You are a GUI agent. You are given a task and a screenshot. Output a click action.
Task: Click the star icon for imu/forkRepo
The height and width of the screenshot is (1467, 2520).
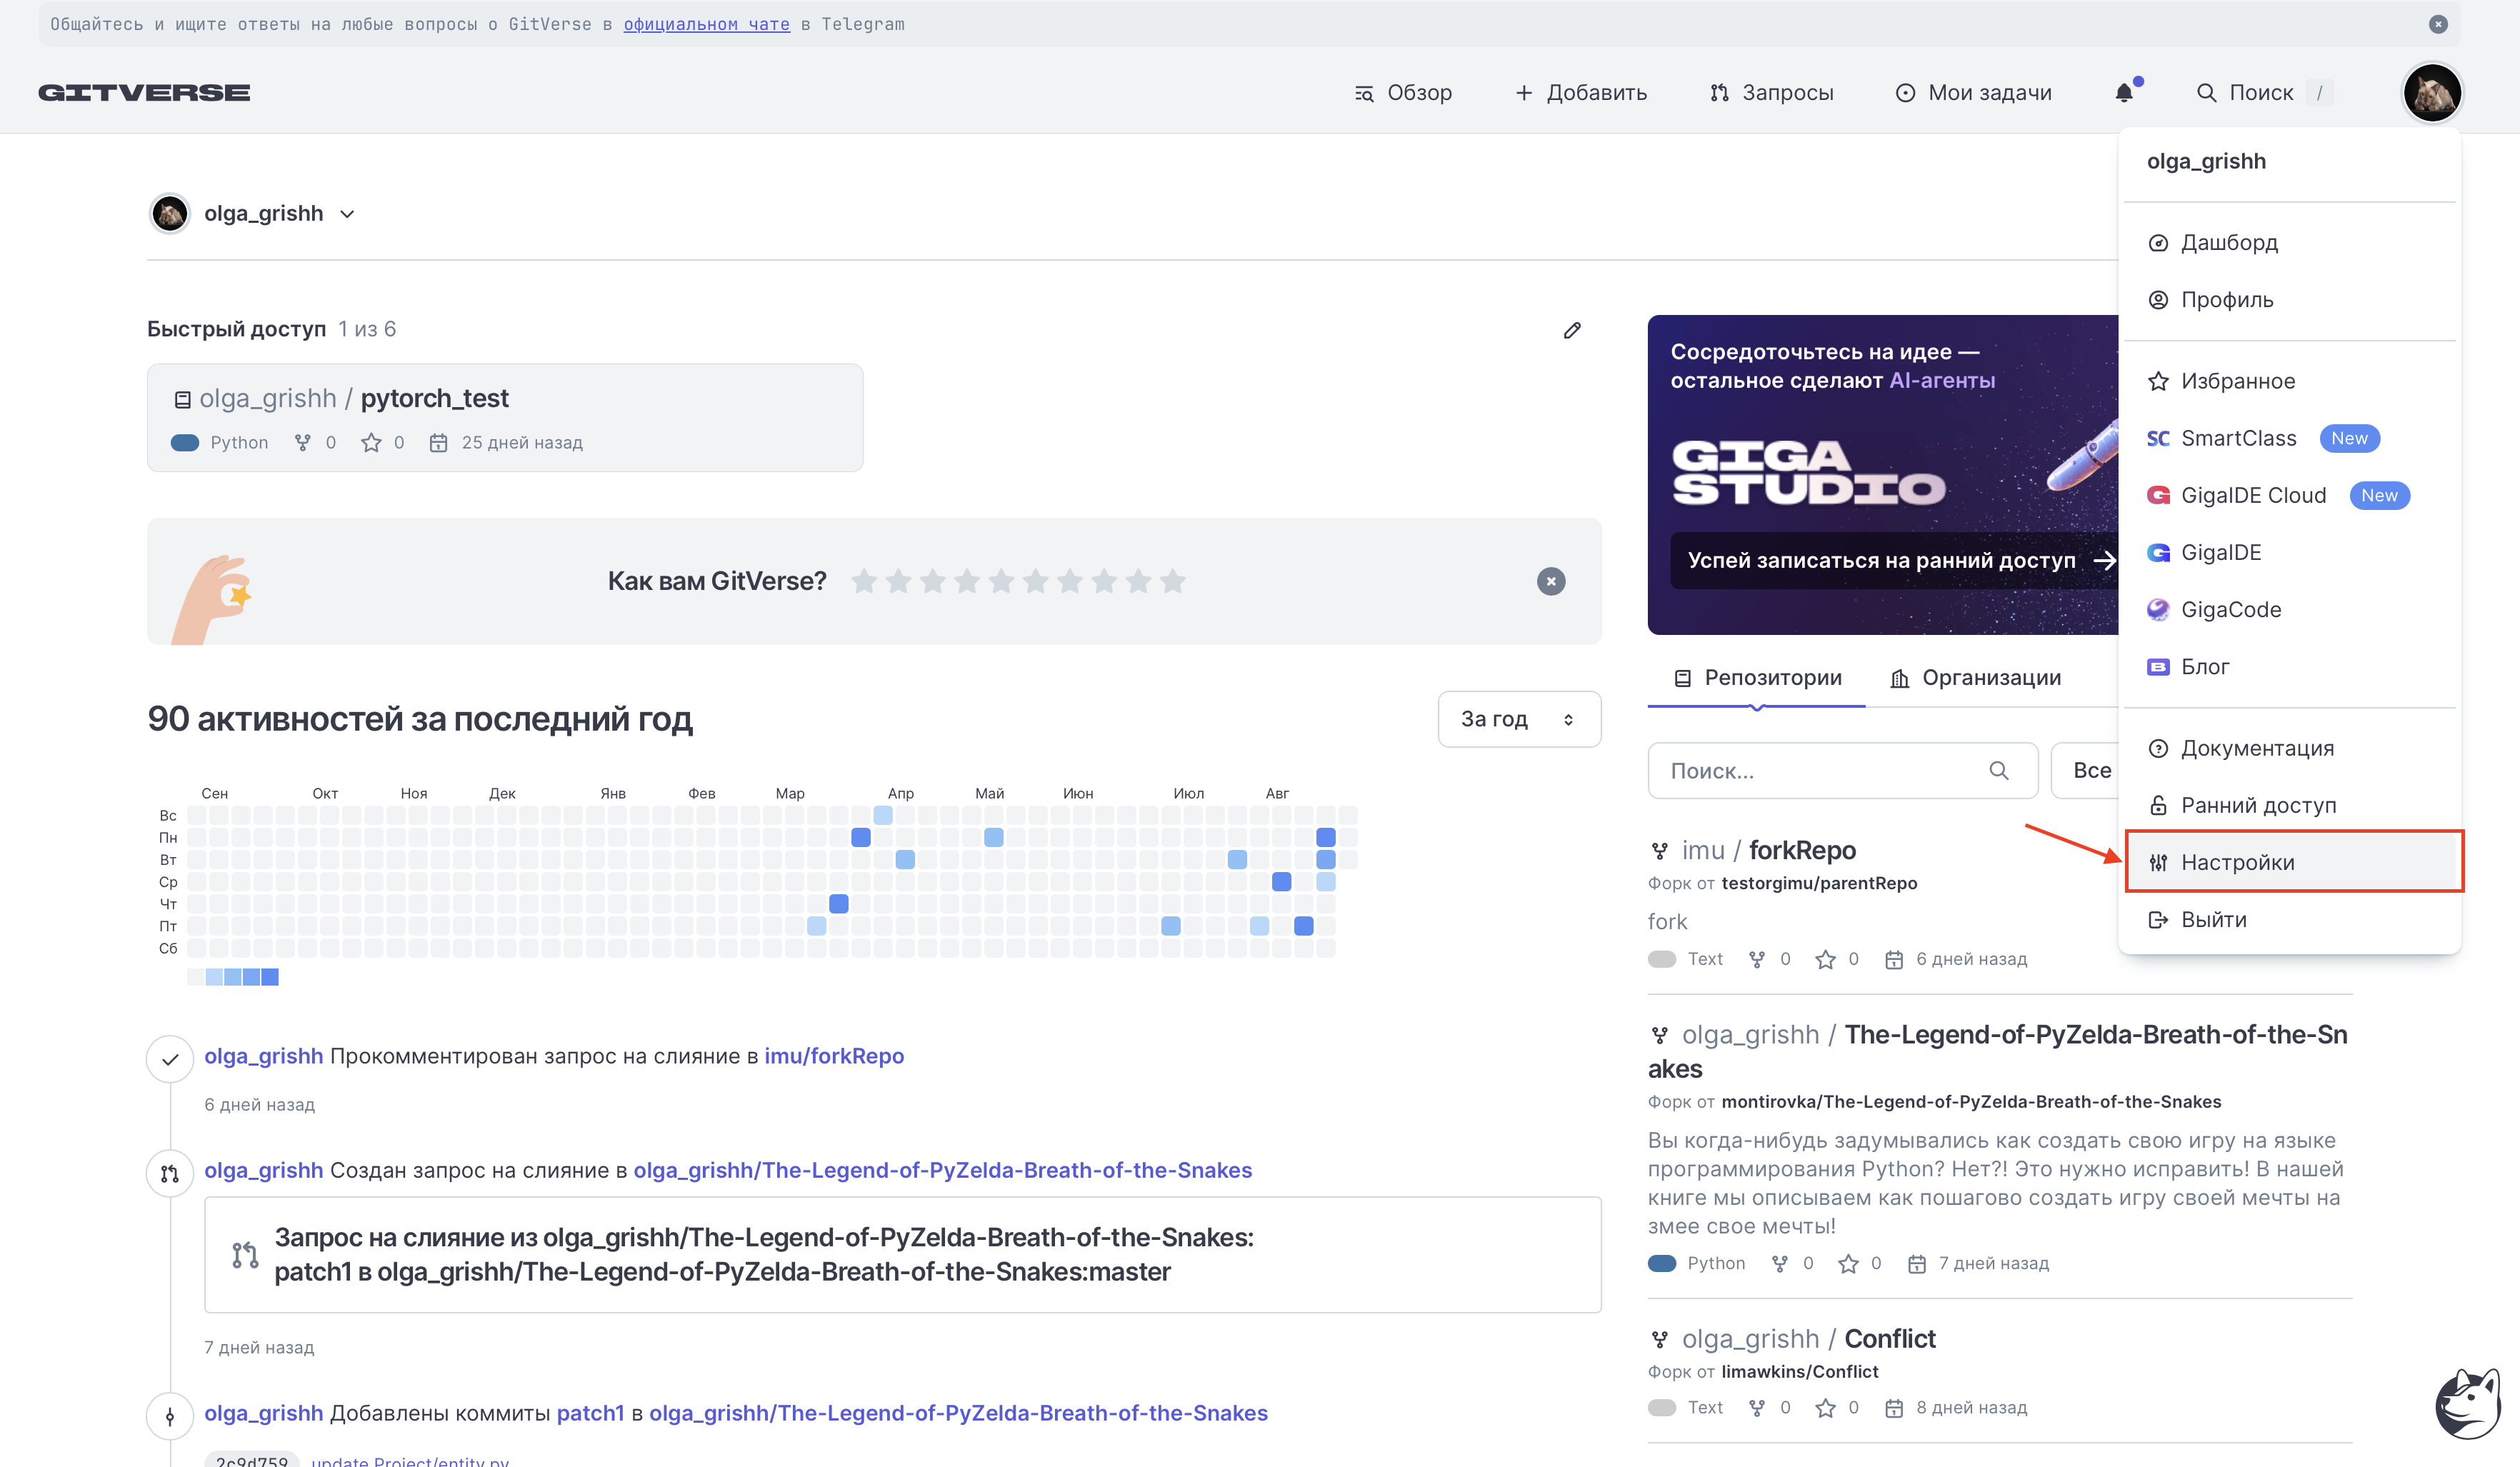1825,959
